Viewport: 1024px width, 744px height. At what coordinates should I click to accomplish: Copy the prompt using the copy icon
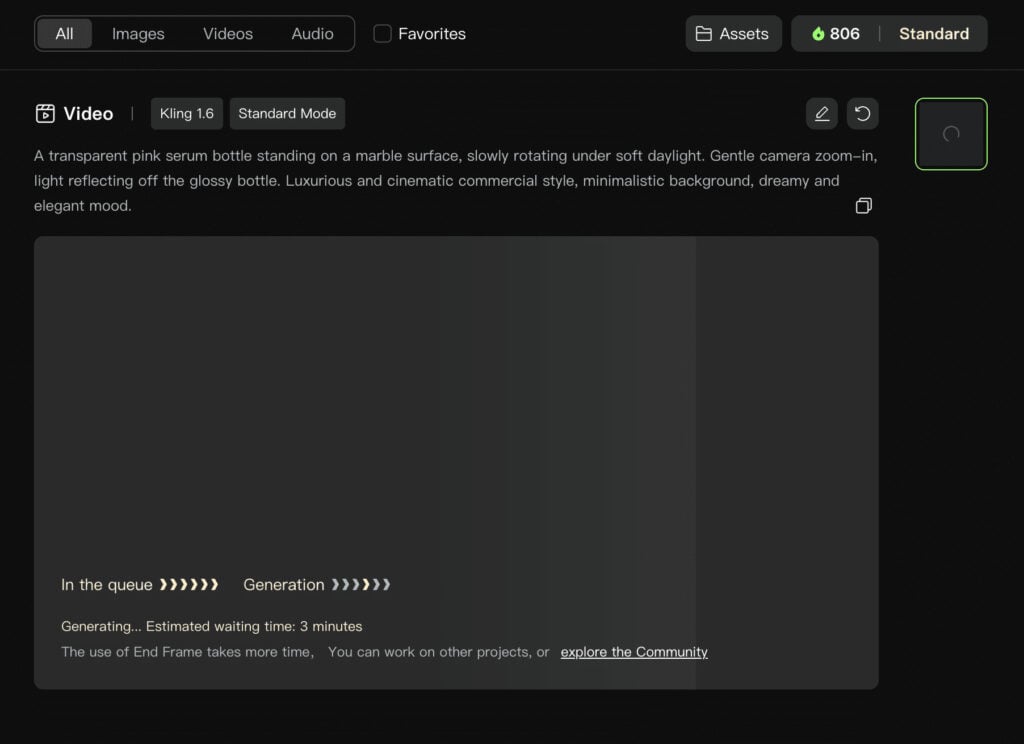coord(863,206)
